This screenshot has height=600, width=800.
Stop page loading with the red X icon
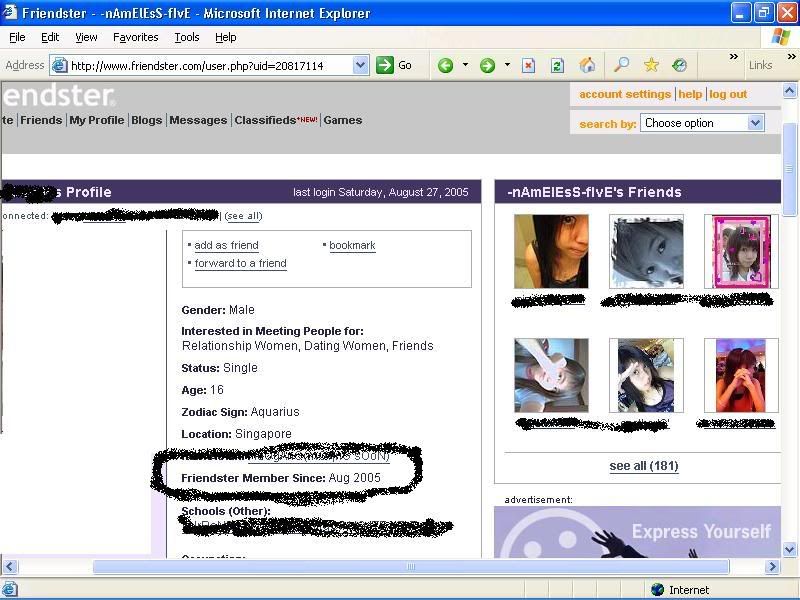[x=529, y=65]
